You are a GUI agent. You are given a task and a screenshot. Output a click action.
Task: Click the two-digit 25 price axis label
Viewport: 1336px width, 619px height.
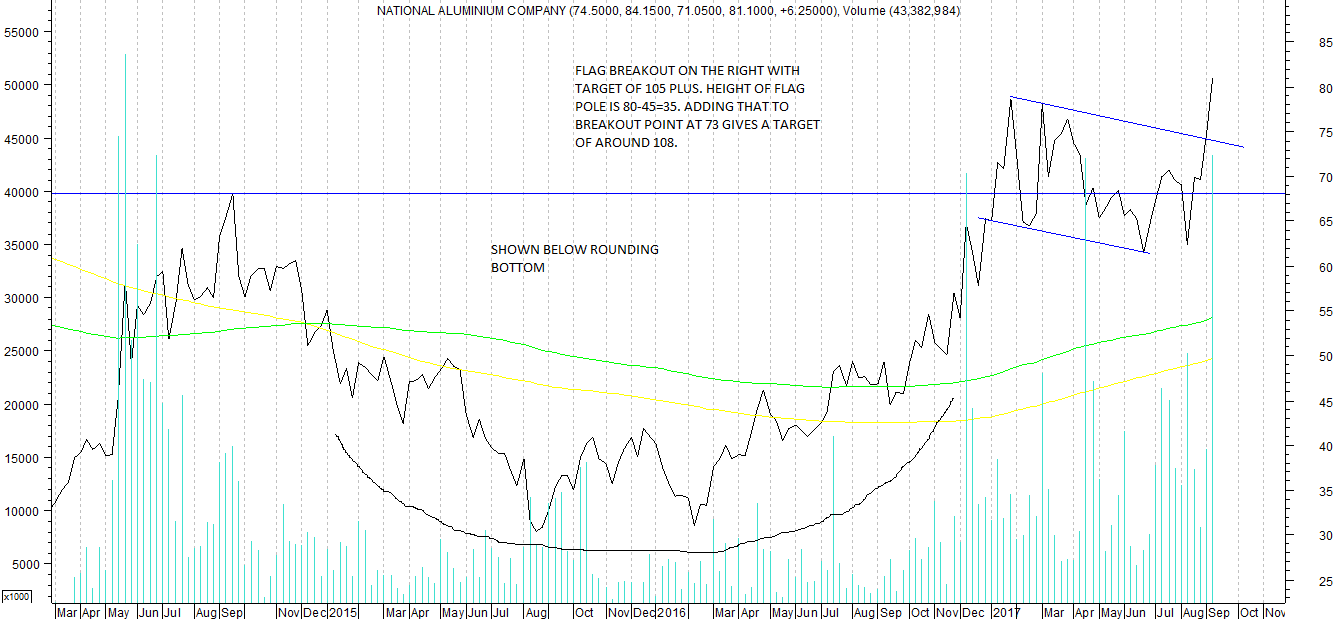pos(1324,581)
